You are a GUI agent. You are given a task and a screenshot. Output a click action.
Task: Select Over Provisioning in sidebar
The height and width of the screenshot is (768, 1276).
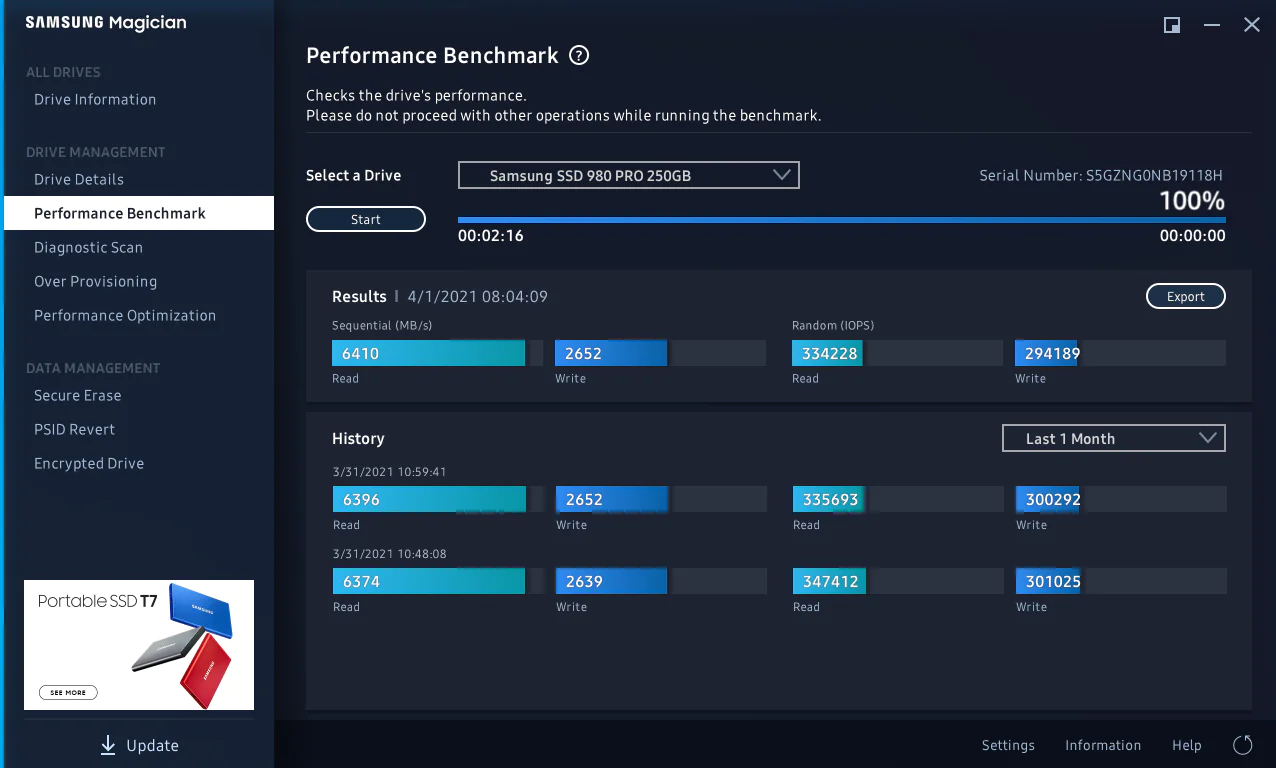[x=95, y=282]
